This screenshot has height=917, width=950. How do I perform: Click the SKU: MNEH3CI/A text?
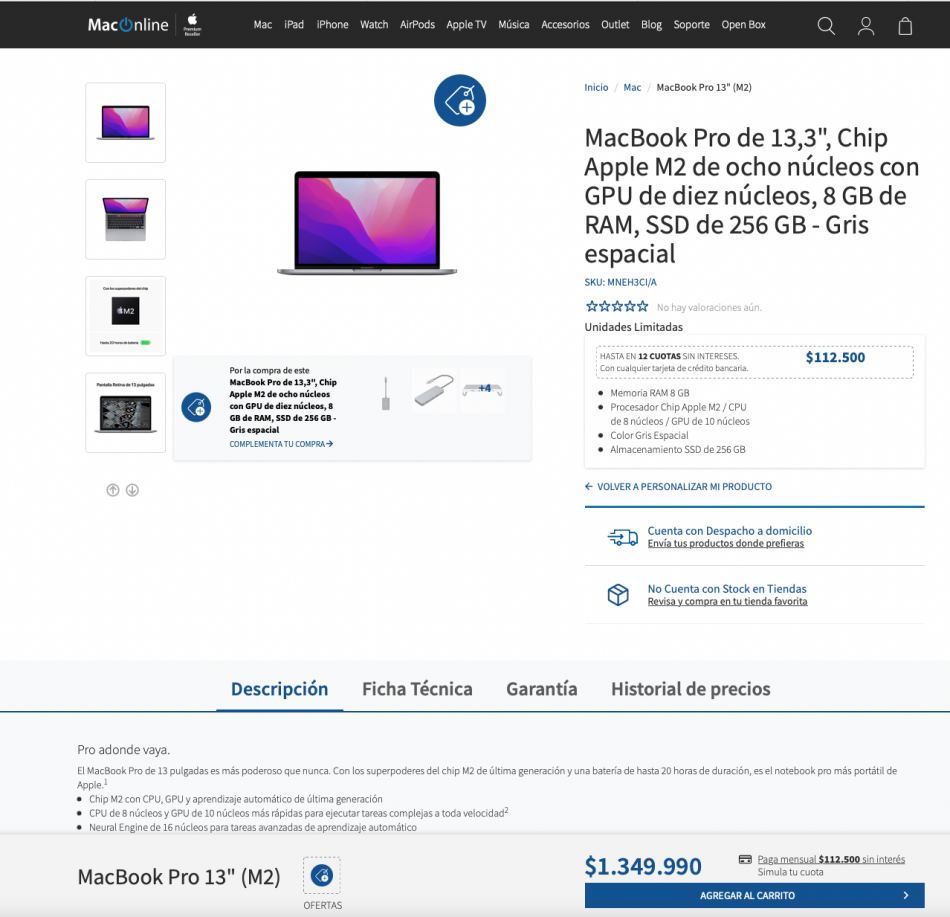(x=620, y=282)
